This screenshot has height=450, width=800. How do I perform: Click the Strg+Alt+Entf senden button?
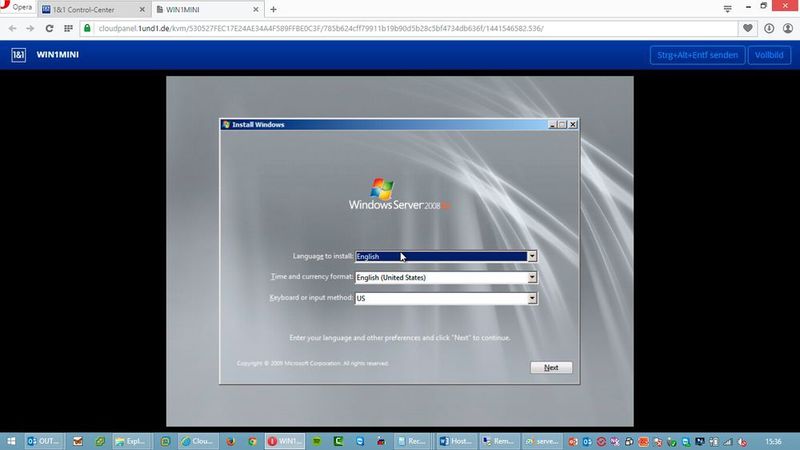pos(697,55)
